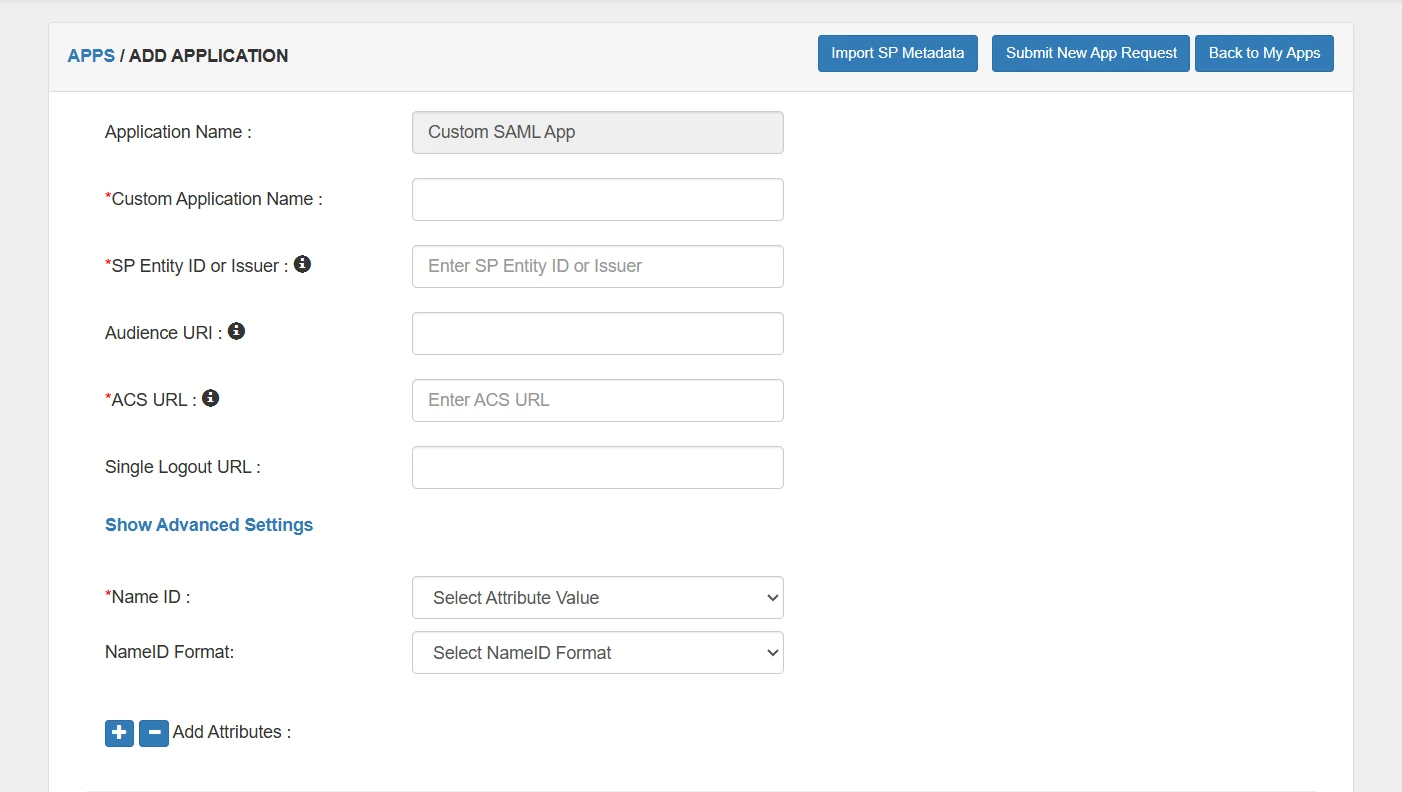Go Back to My Apps

(1264, 53)
